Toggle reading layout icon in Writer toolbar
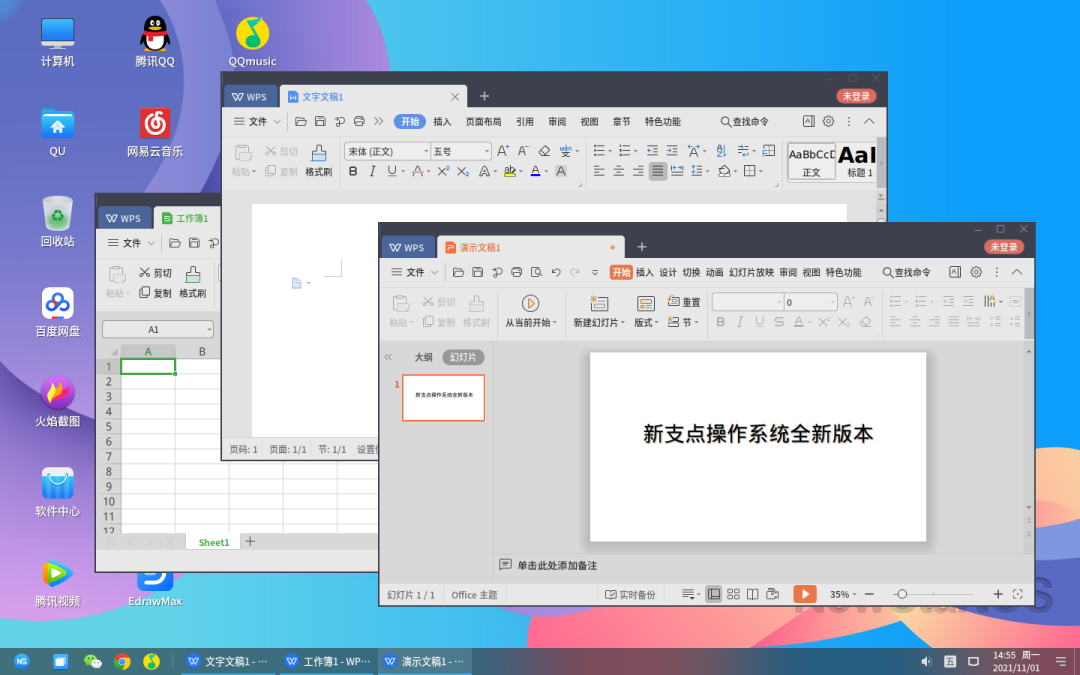Viewport: 1080px width, 675px height. tap(809, 121)
